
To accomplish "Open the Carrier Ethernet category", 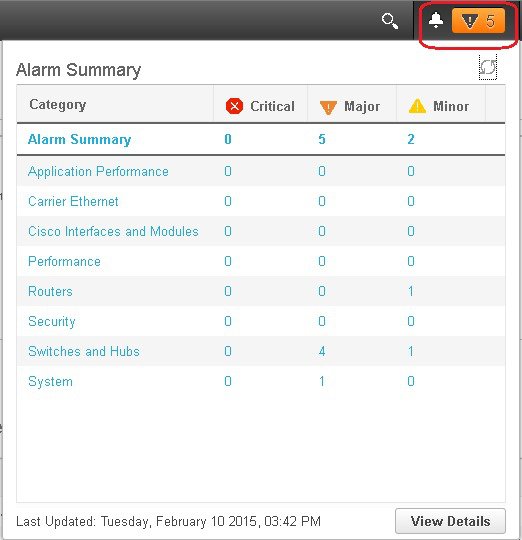I will click(73, 201).
